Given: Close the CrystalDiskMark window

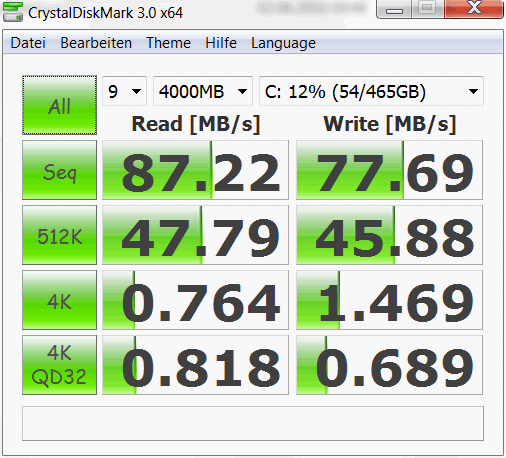Looking at the screenshot, I should [474, 9].
